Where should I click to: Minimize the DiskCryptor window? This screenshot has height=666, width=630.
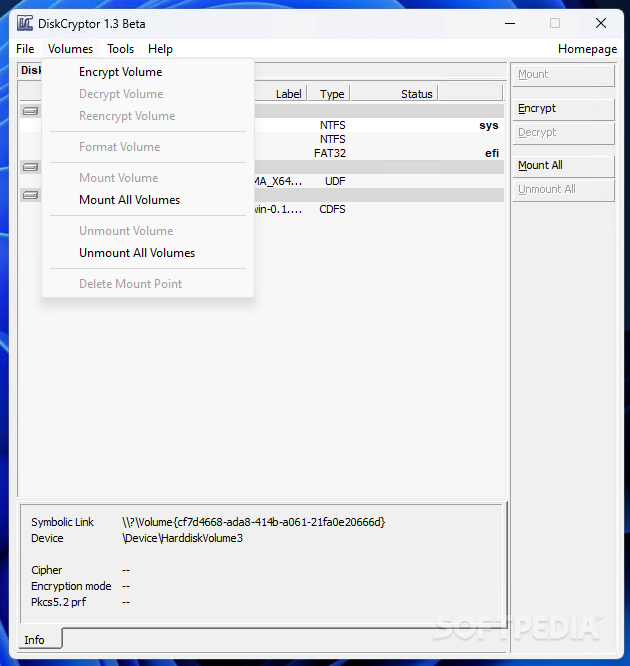point(510,23)
